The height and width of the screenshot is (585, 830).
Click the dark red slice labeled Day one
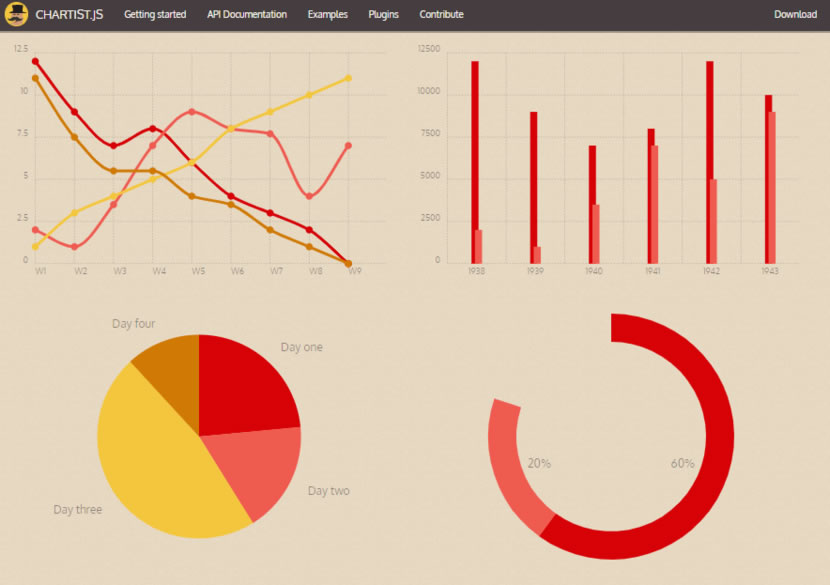coord(243,389)
